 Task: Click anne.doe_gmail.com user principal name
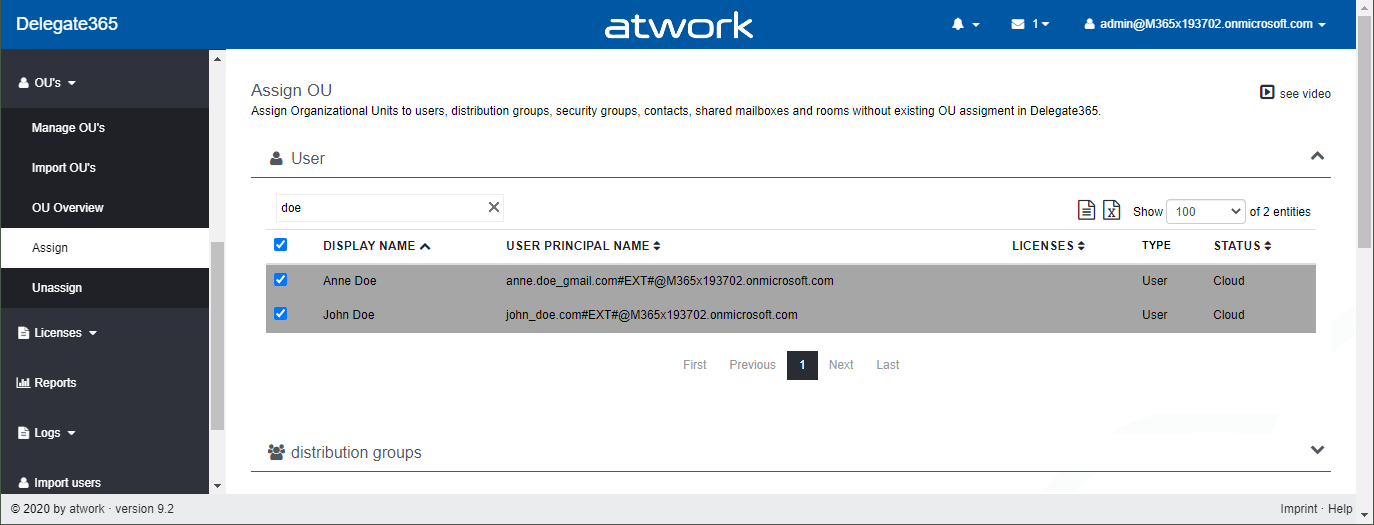point(670,281)
